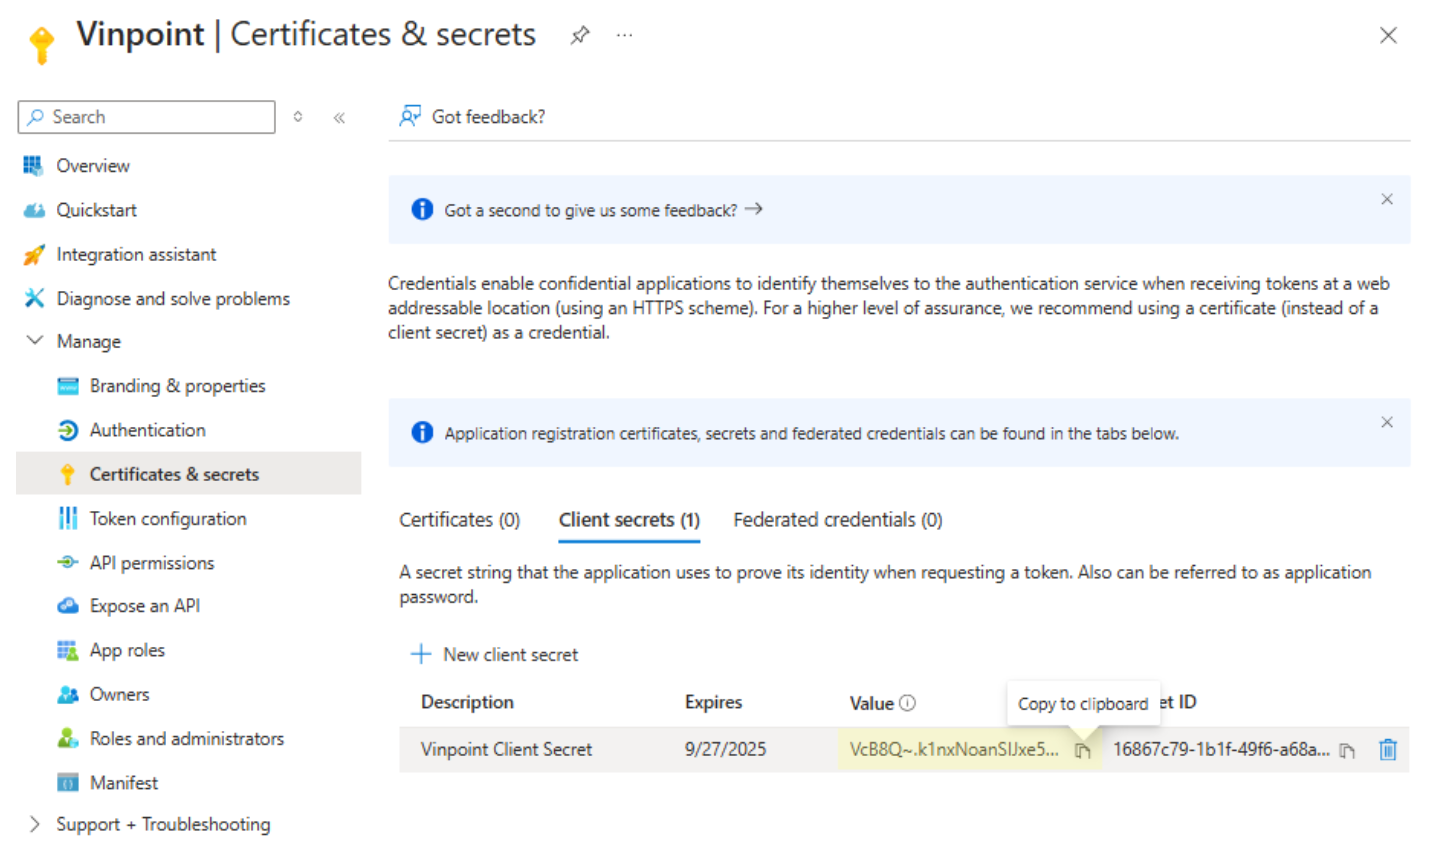Click the App roles grid icon
This screenshot has height=866, width=1448.
pos(68,650)
